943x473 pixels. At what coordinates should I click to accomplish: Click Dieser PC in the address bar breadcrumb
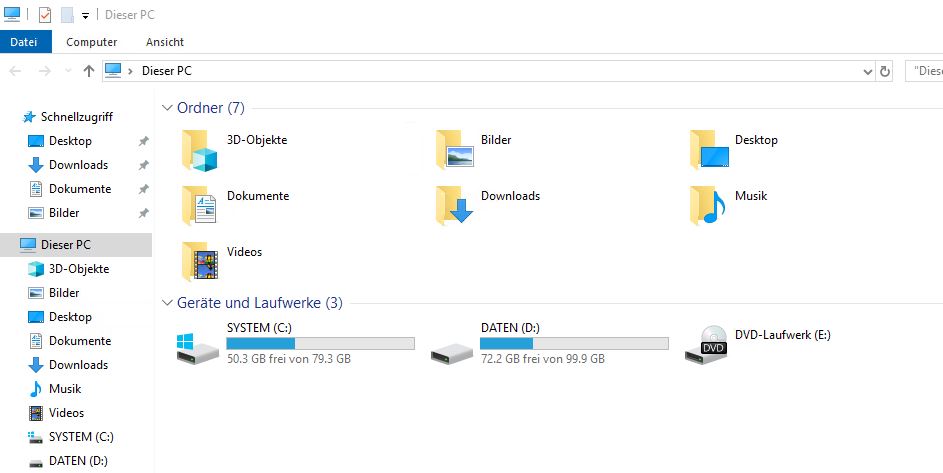[167, 71]
